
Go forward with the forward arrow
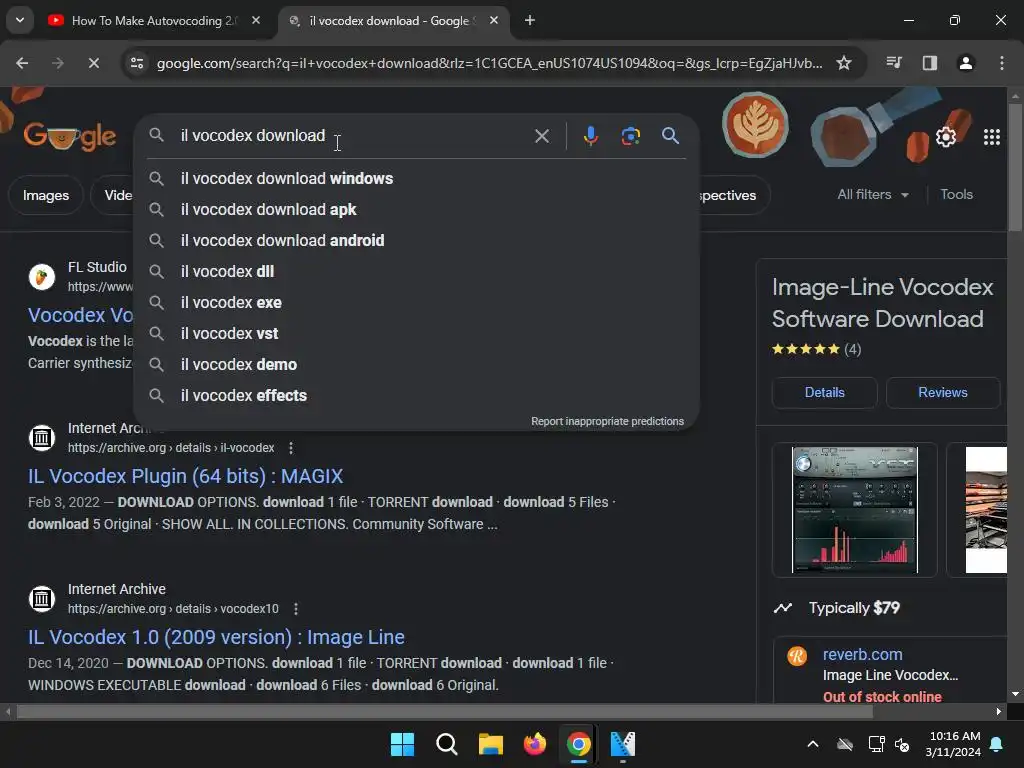57,63
